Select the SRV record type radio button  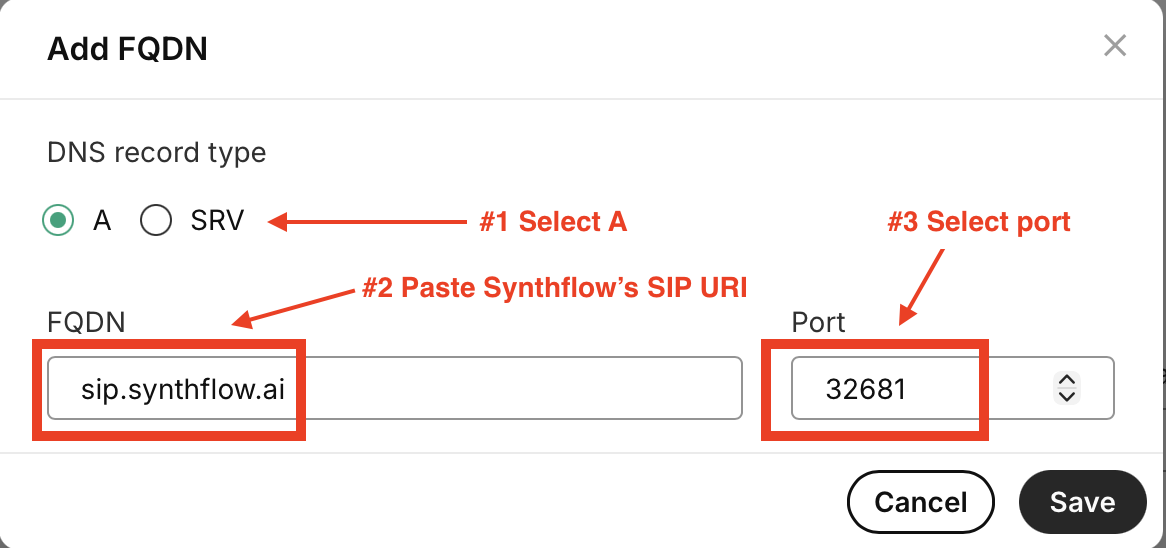pos(156,220)
